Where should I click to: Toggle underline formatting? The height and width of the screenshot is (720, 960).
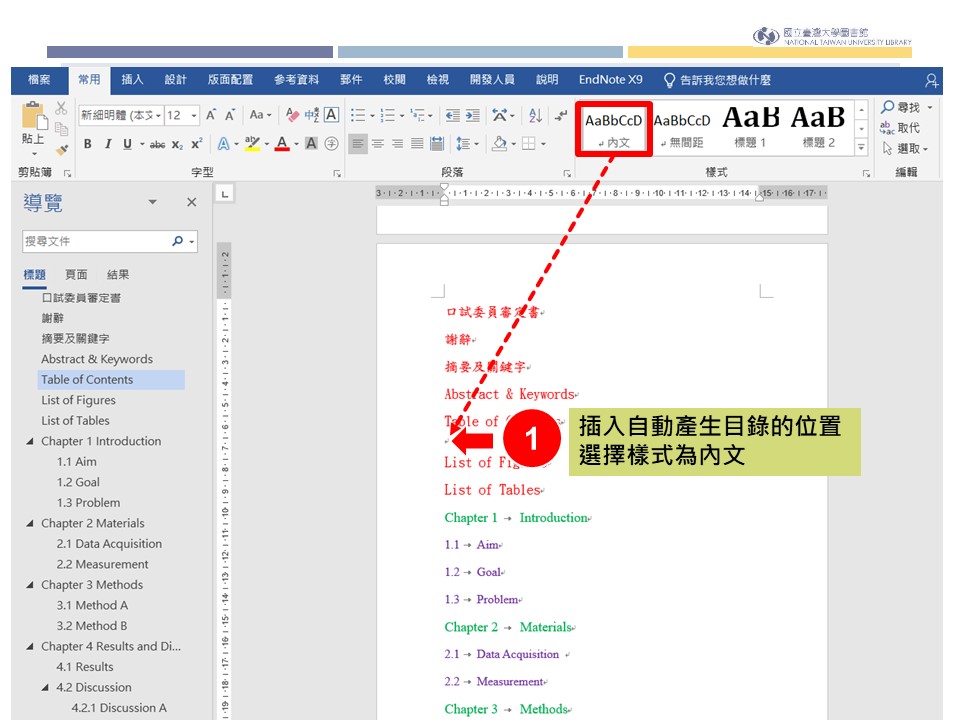pos(127,144)
